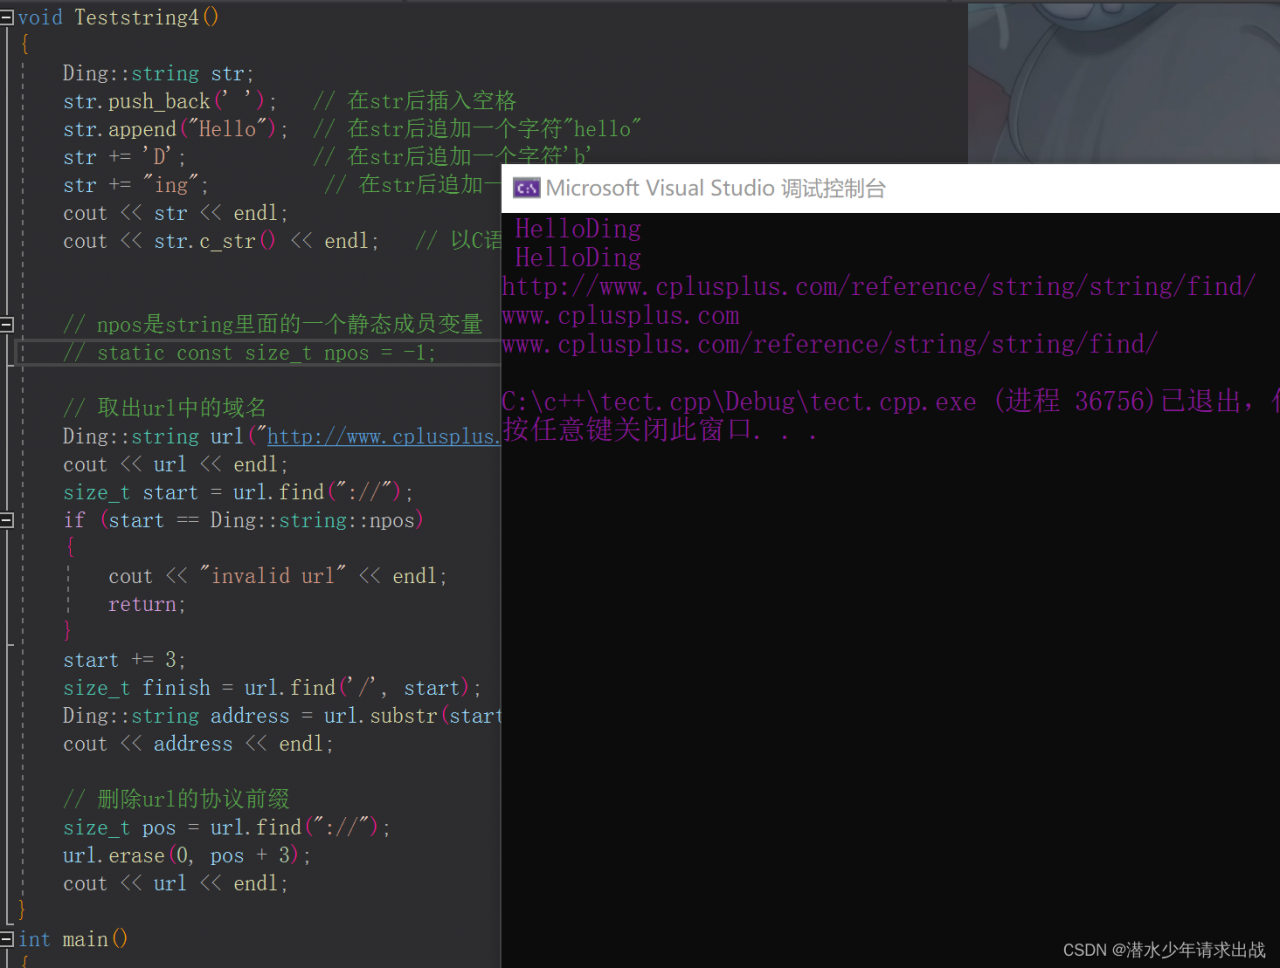The height and width of the screenshot is (968, 1280).
Task: Click the 'size_t start = url.find' line
Action: pyautogui.click(x=238, y=492)
